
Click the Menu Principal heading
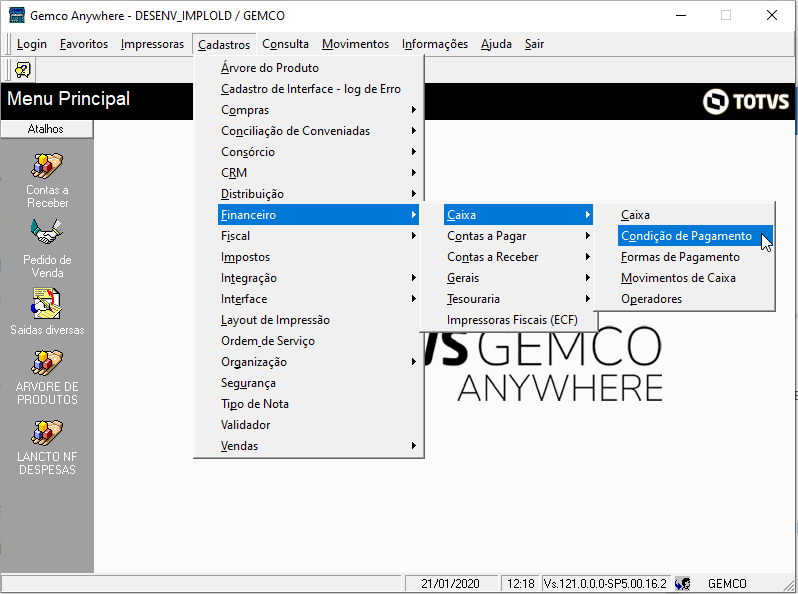[x=68, y=98]
